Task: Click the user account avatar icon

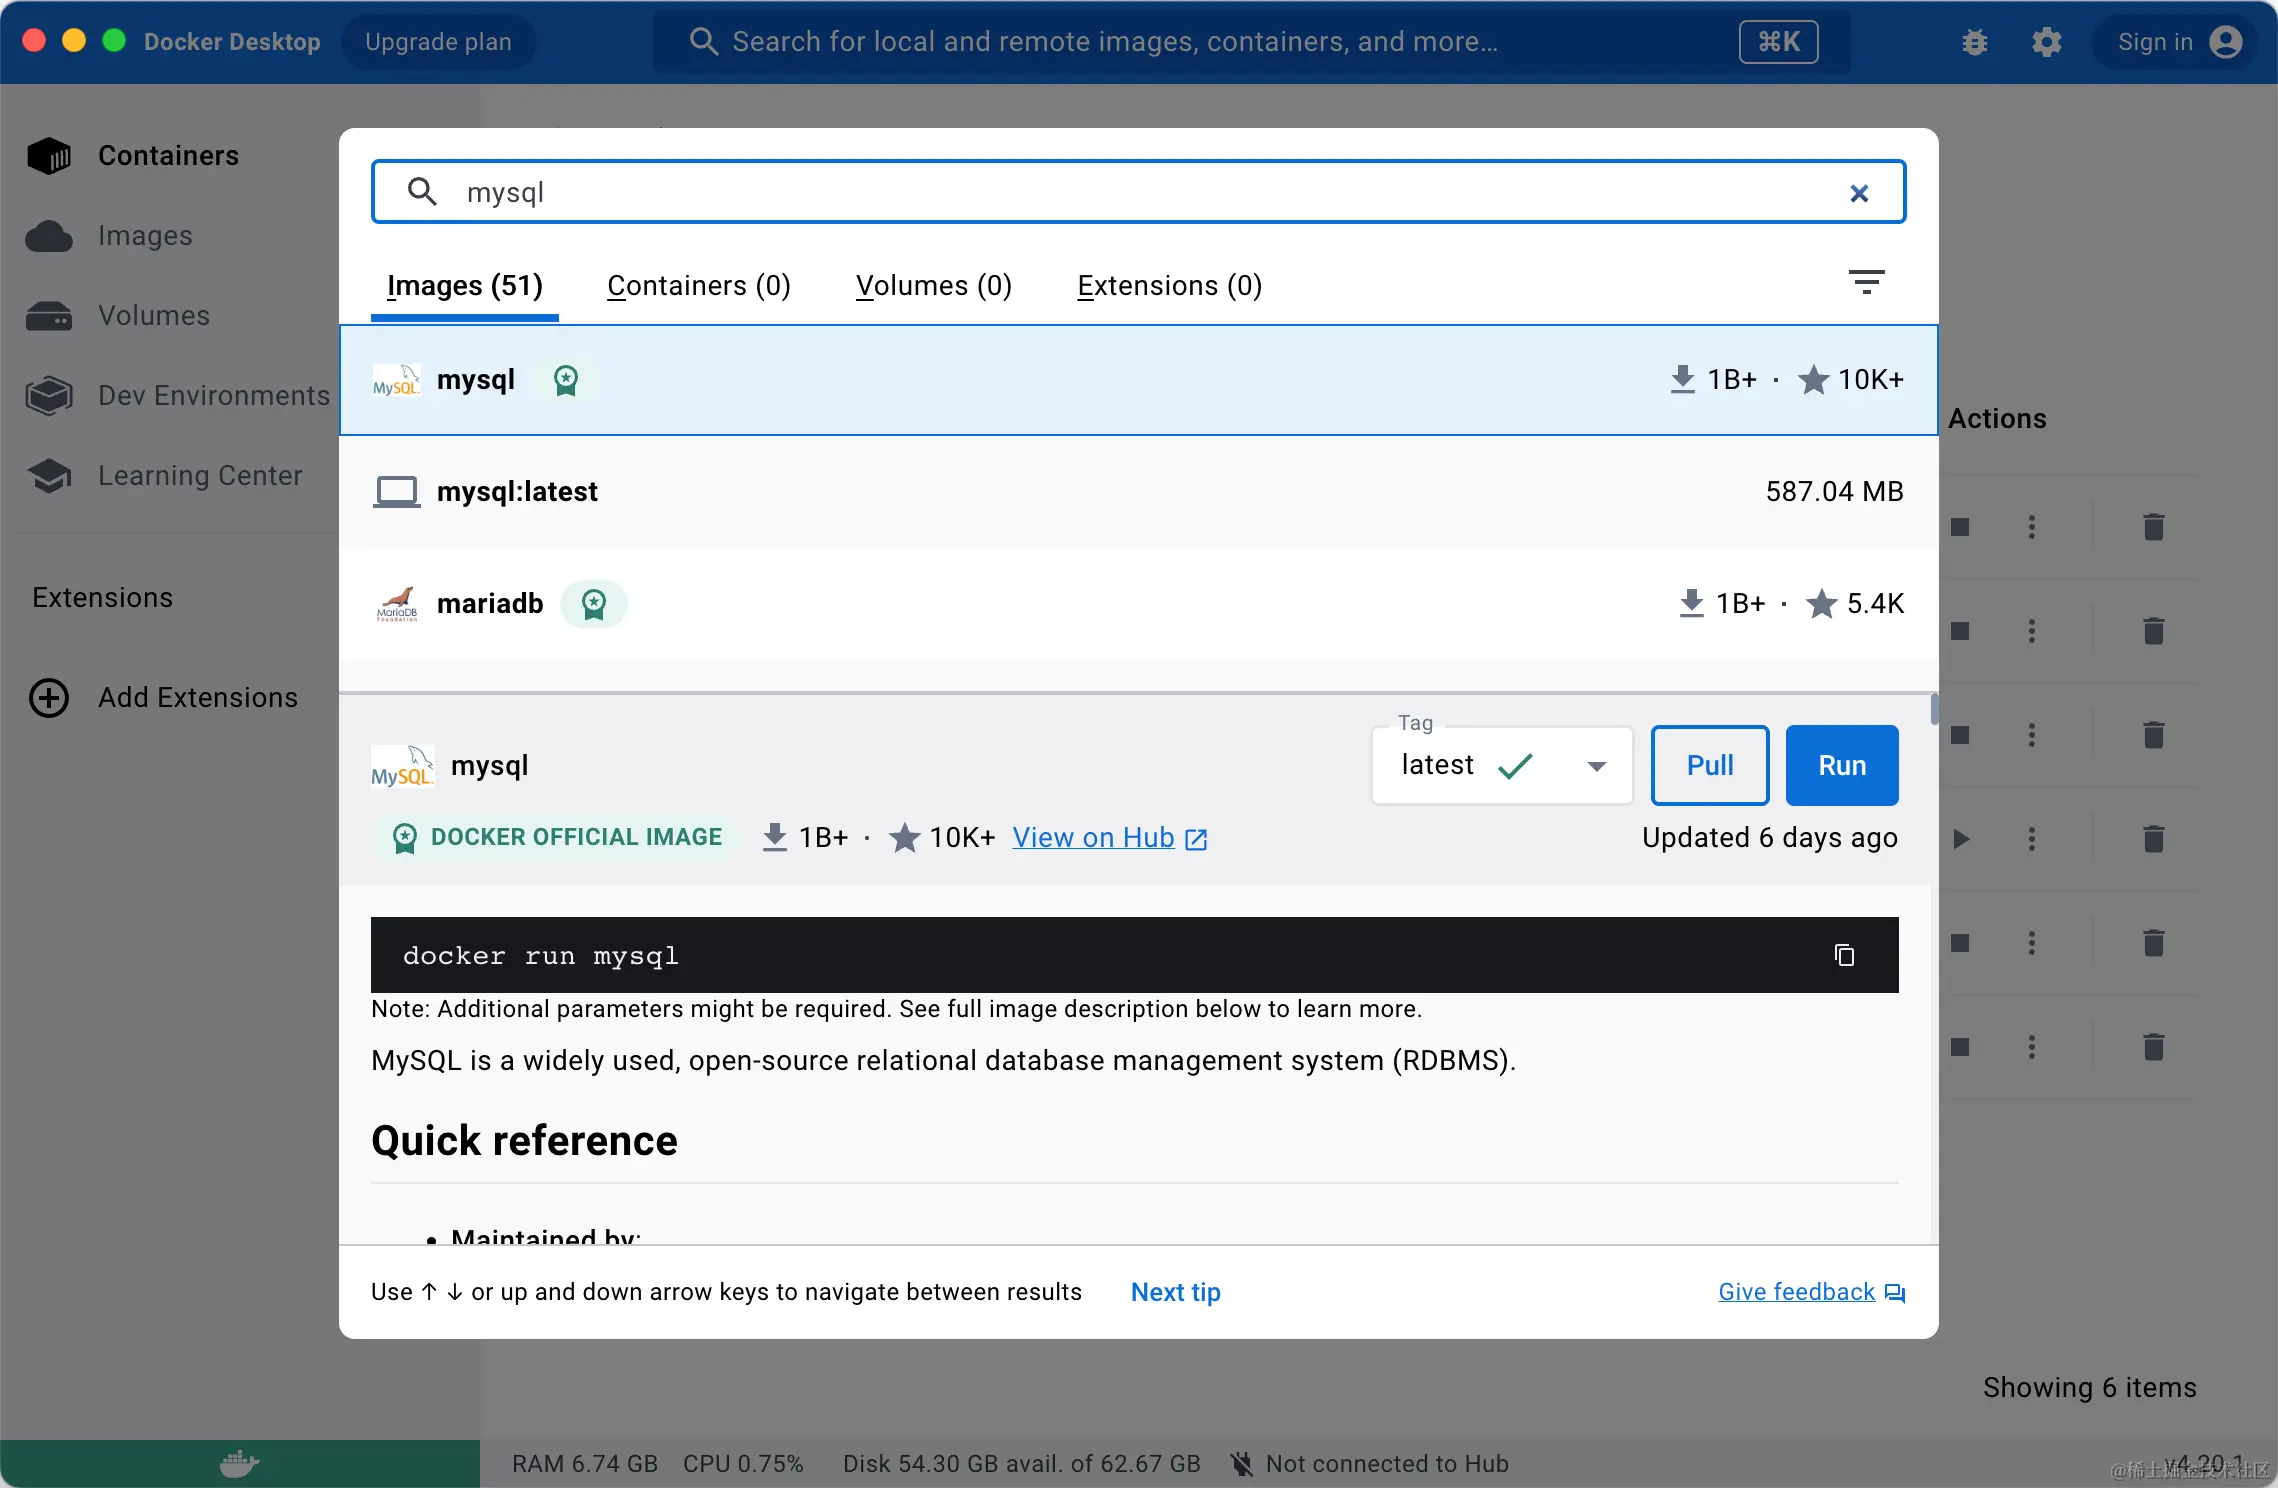Action: tap(2226, 42)
